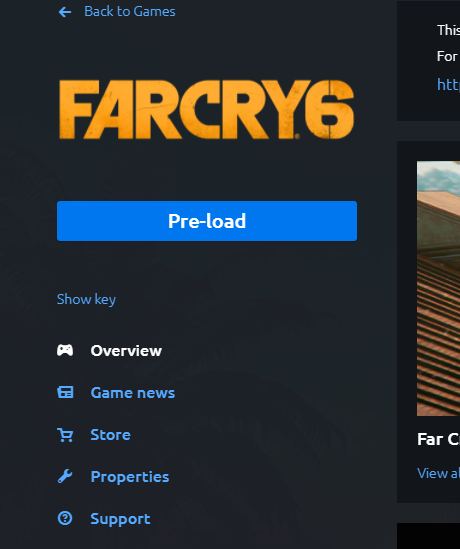Open the partially visible http link

[448, 84]
